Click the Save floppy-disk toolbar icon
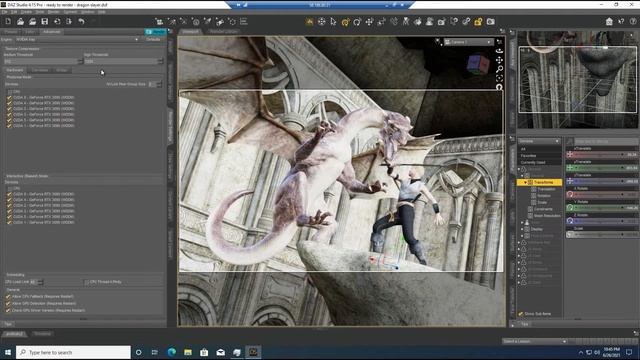Screen dimensions: 640x360 pyautogui.click(x=45, y=21)
